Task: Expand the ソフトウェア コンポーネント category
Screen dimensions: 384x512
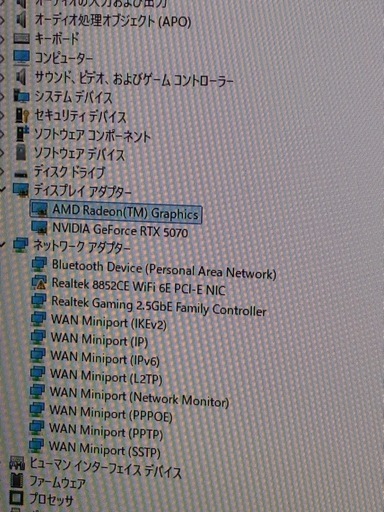Action: tap(2, 134)
